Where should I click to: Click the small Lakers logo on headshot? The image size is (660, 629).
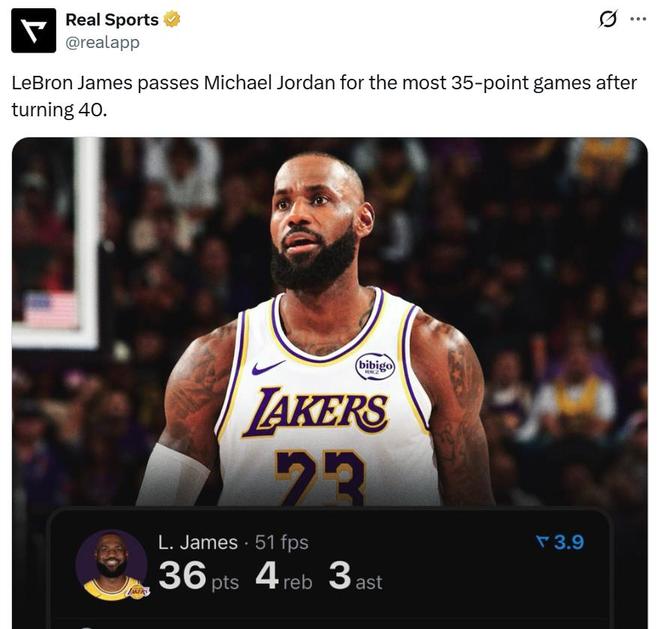tap(137, 591)
